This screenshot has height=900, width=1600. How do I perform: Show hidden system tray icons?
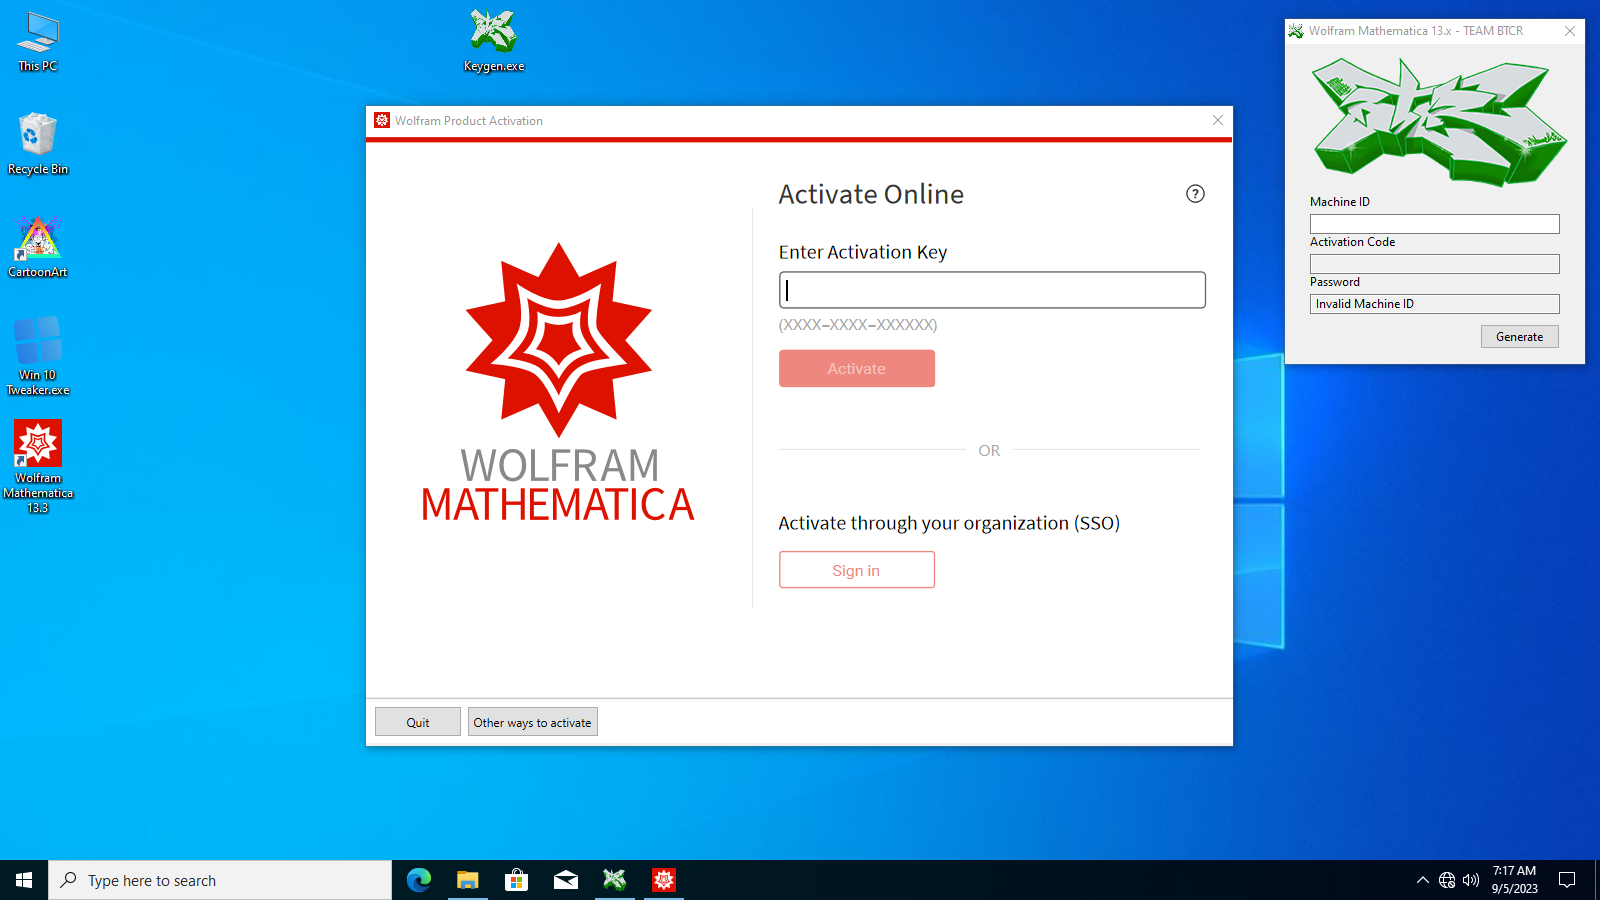[x=1422, y=880]
